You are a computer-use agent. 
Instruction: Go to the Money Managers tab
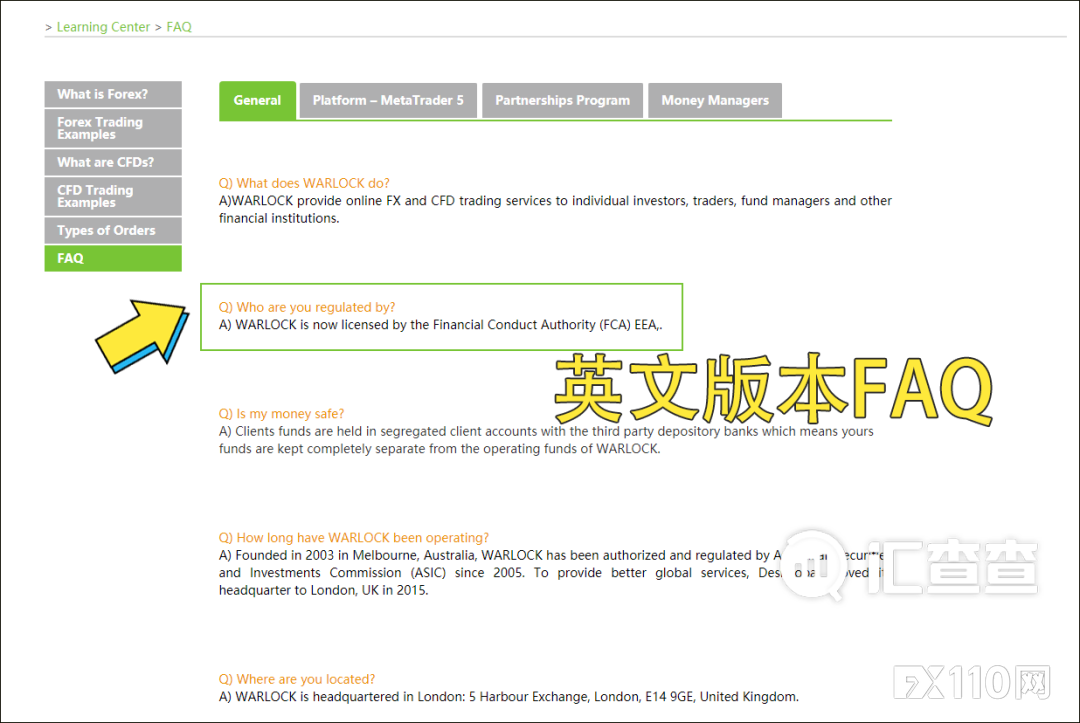715,101
